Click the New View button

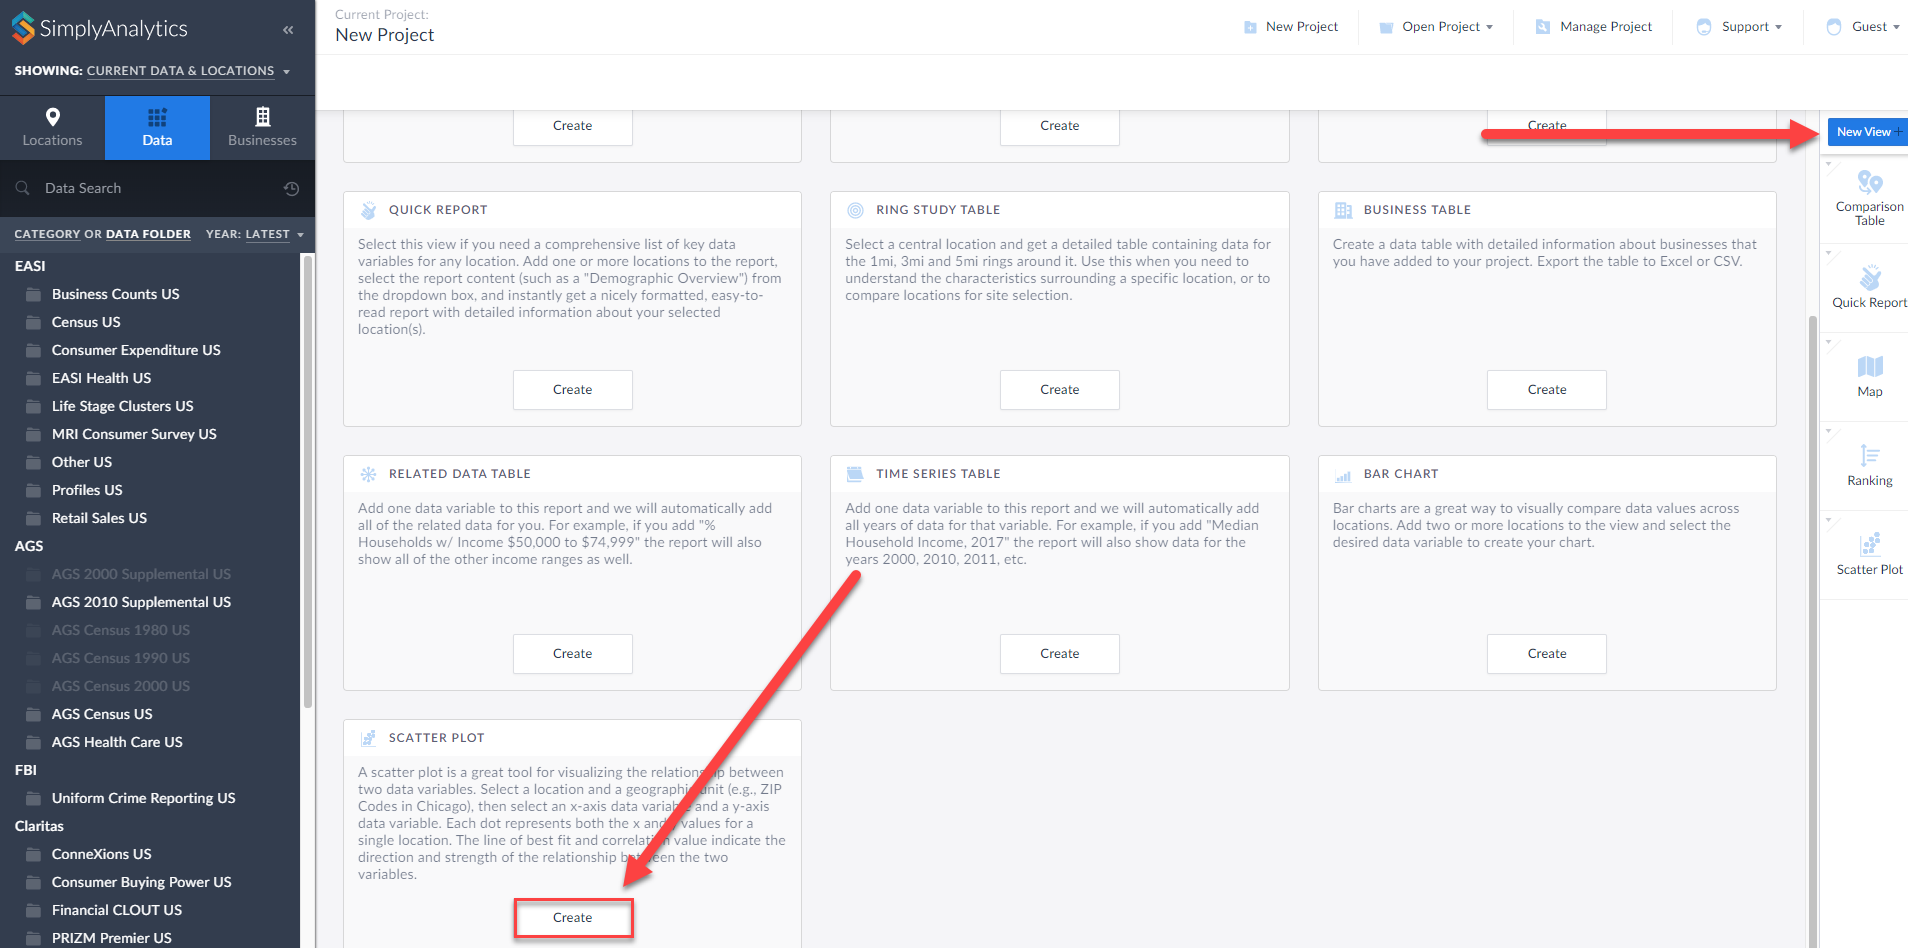point(1868,132)
